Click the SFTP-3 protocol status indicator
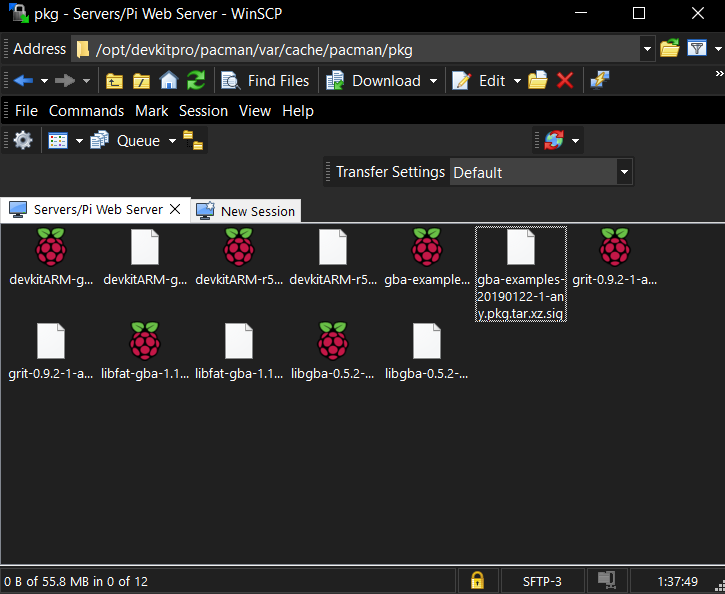The image size is (725, 594). pyautogui.click(x=542, y=581)
